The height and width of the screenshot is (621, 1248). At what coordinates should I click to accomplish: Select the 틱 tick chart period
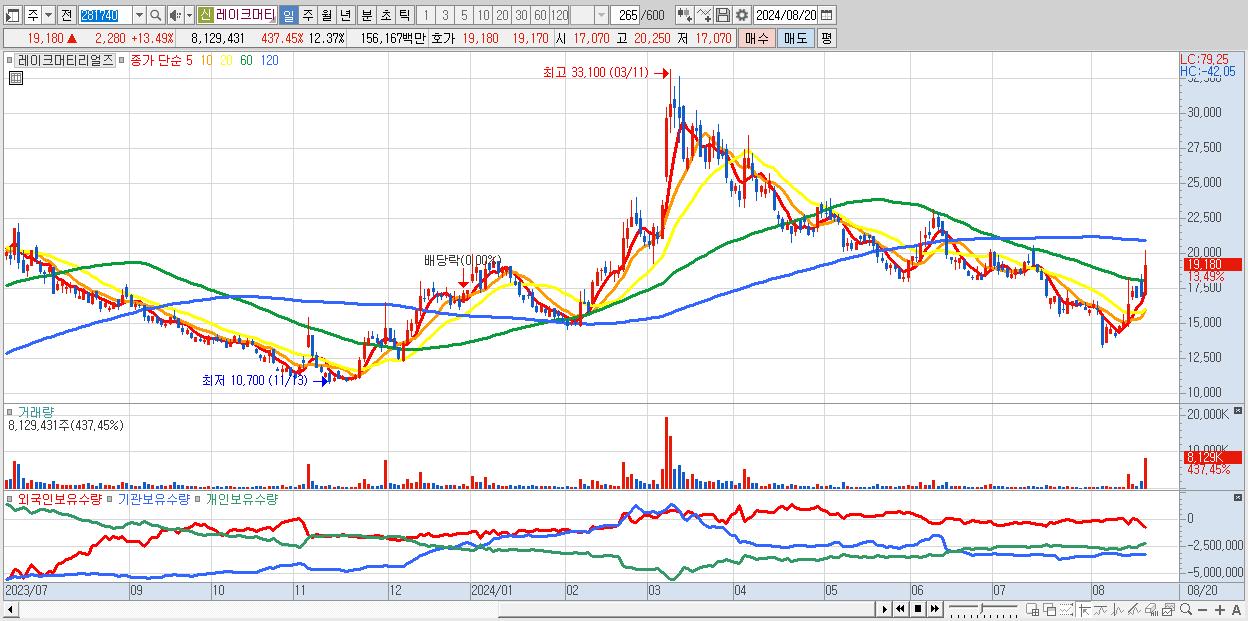point(404,15)
